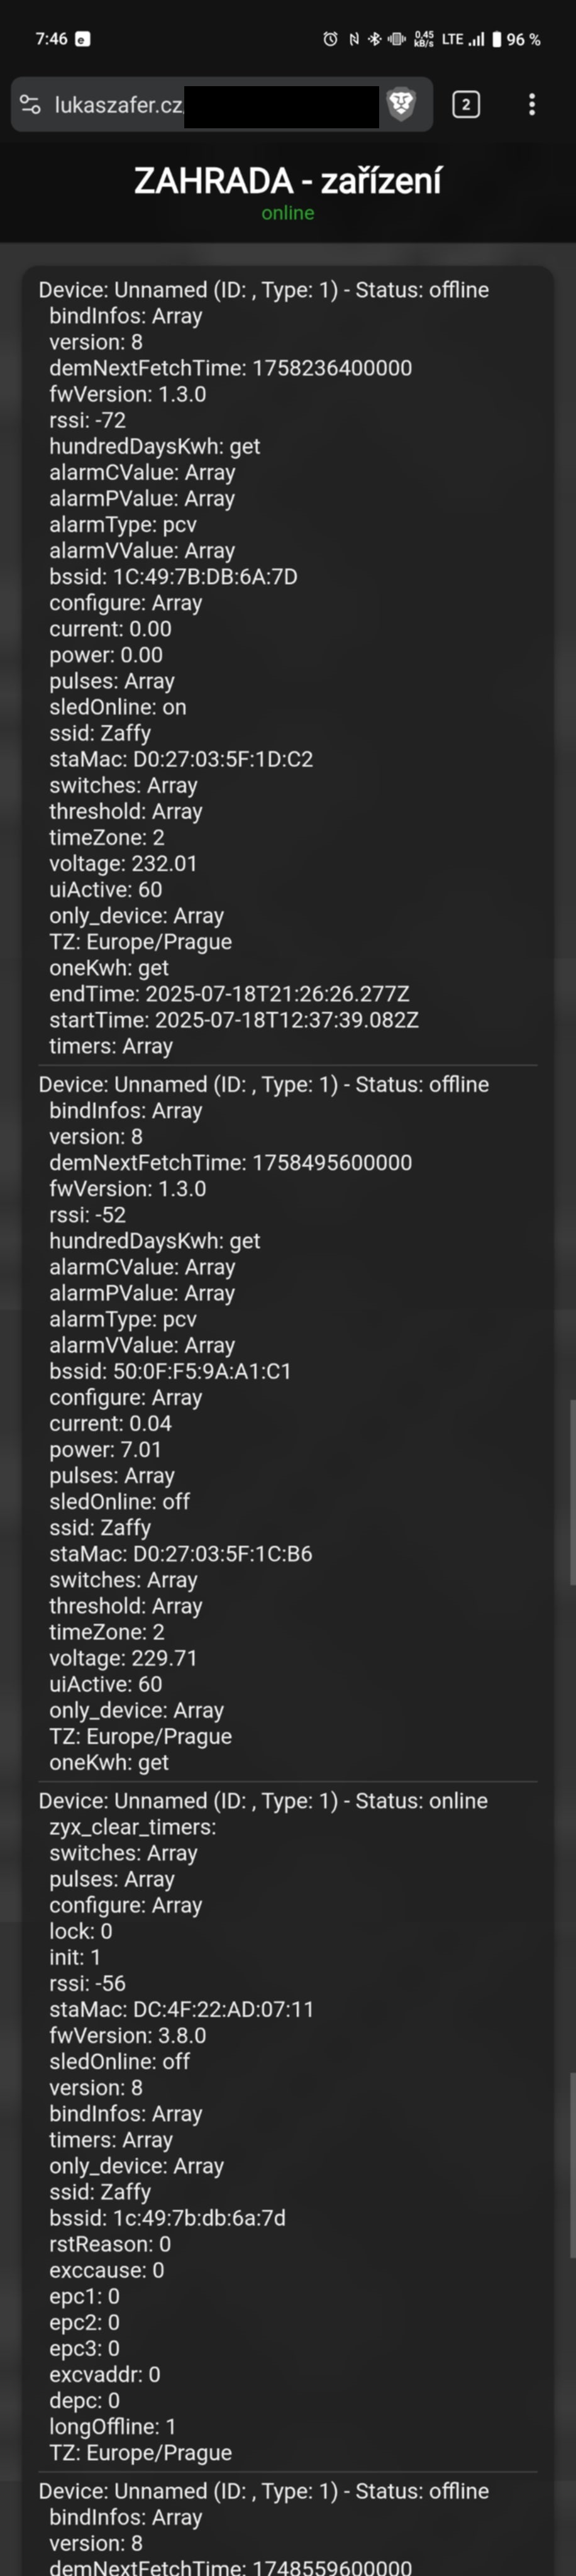Tap the Bluetooth status bar icon
Image resolution: width=576 pixels, height=2576 pixels.
coord(374,39)
